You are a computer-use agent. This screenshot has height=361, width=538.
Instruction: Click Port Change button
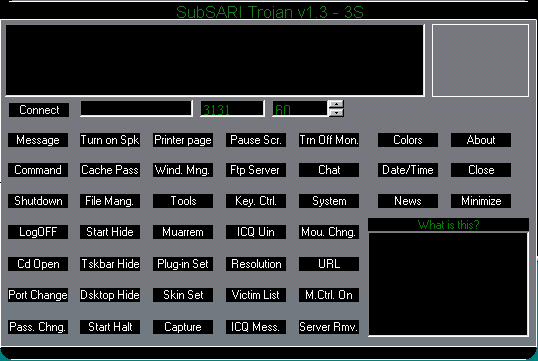point(38,295)
